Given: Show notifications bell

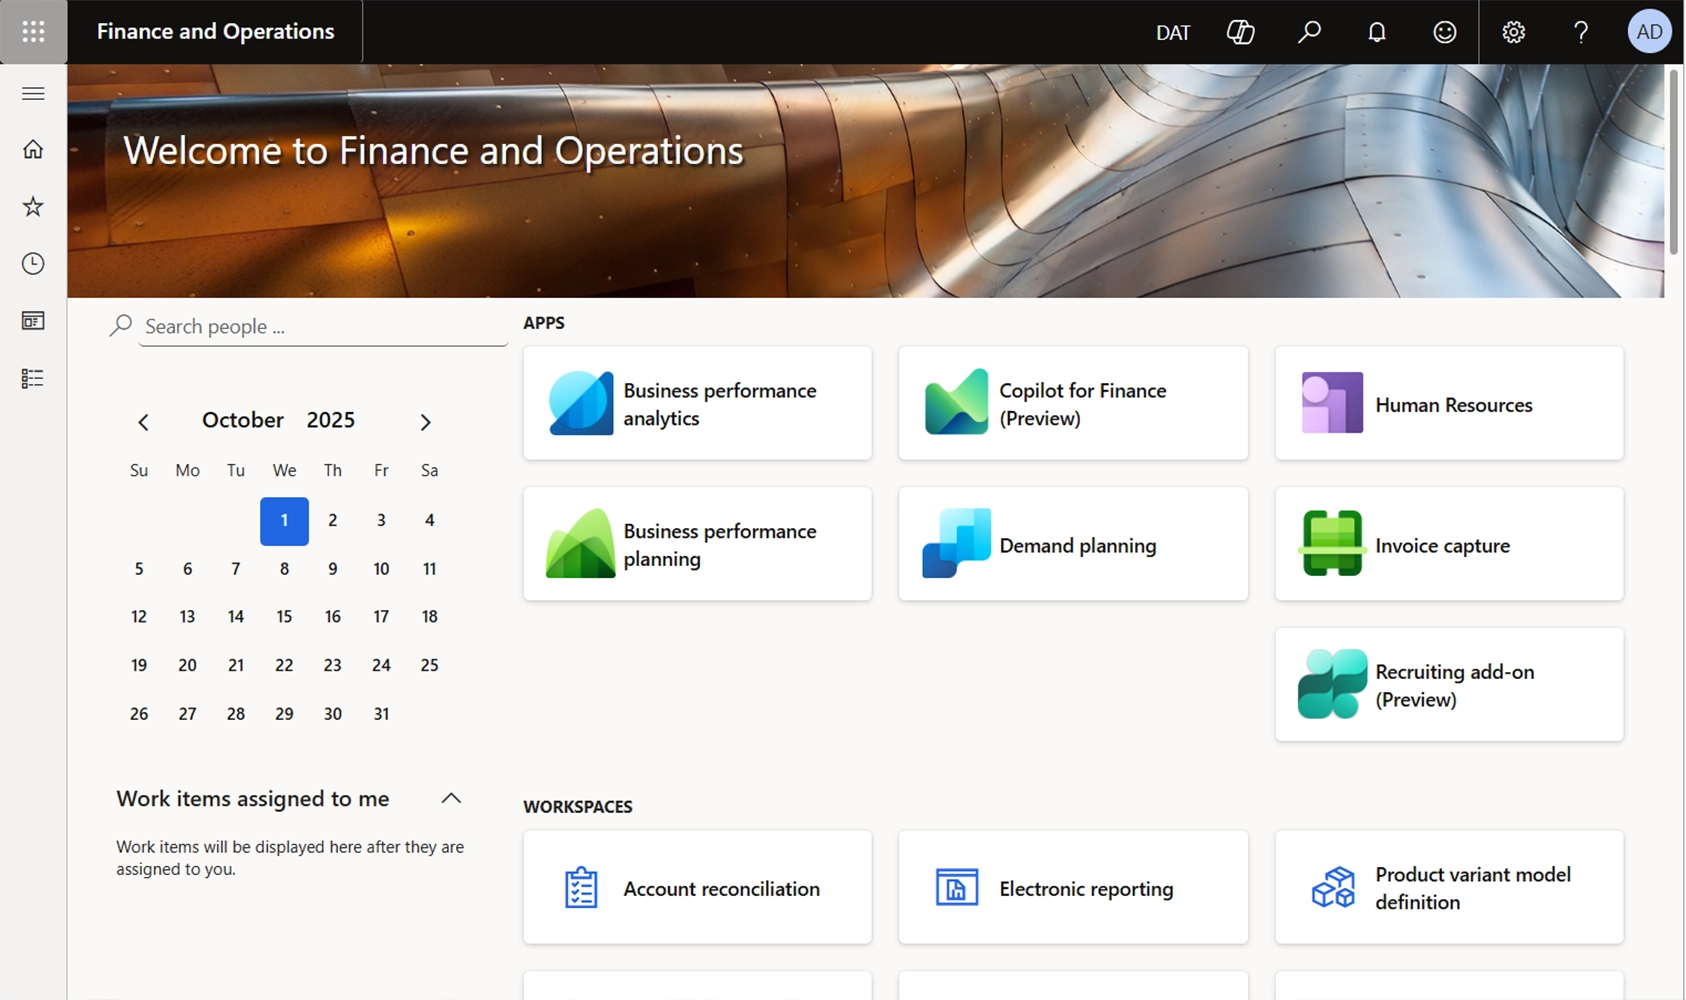Looking at the screenshot, I should point(1377,32).
